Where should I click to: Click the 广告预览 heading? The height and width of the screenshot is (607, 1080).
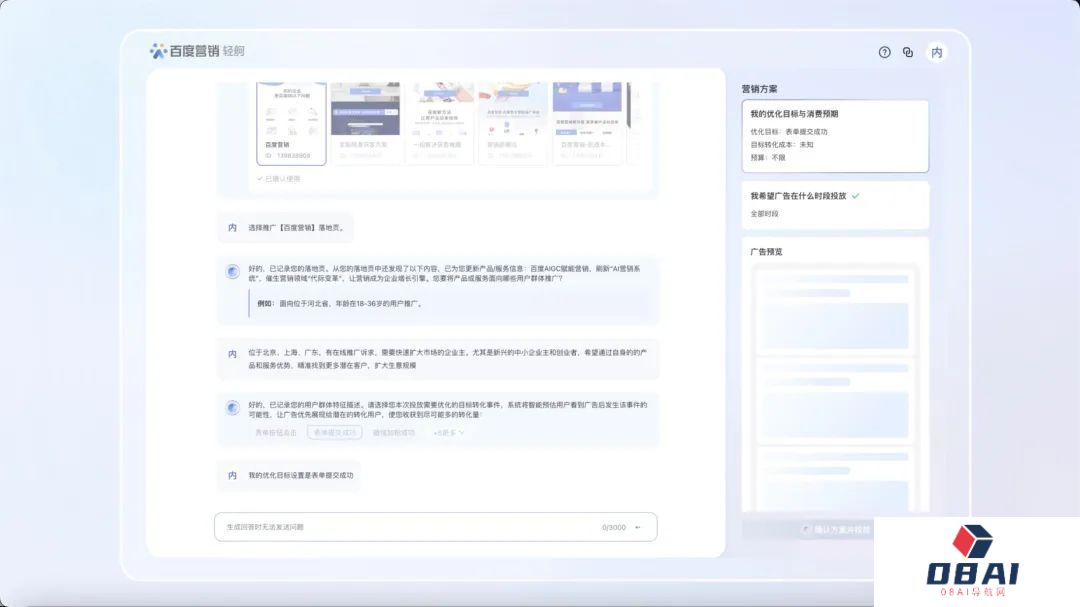pyautogui.click(x=767, y=251)
